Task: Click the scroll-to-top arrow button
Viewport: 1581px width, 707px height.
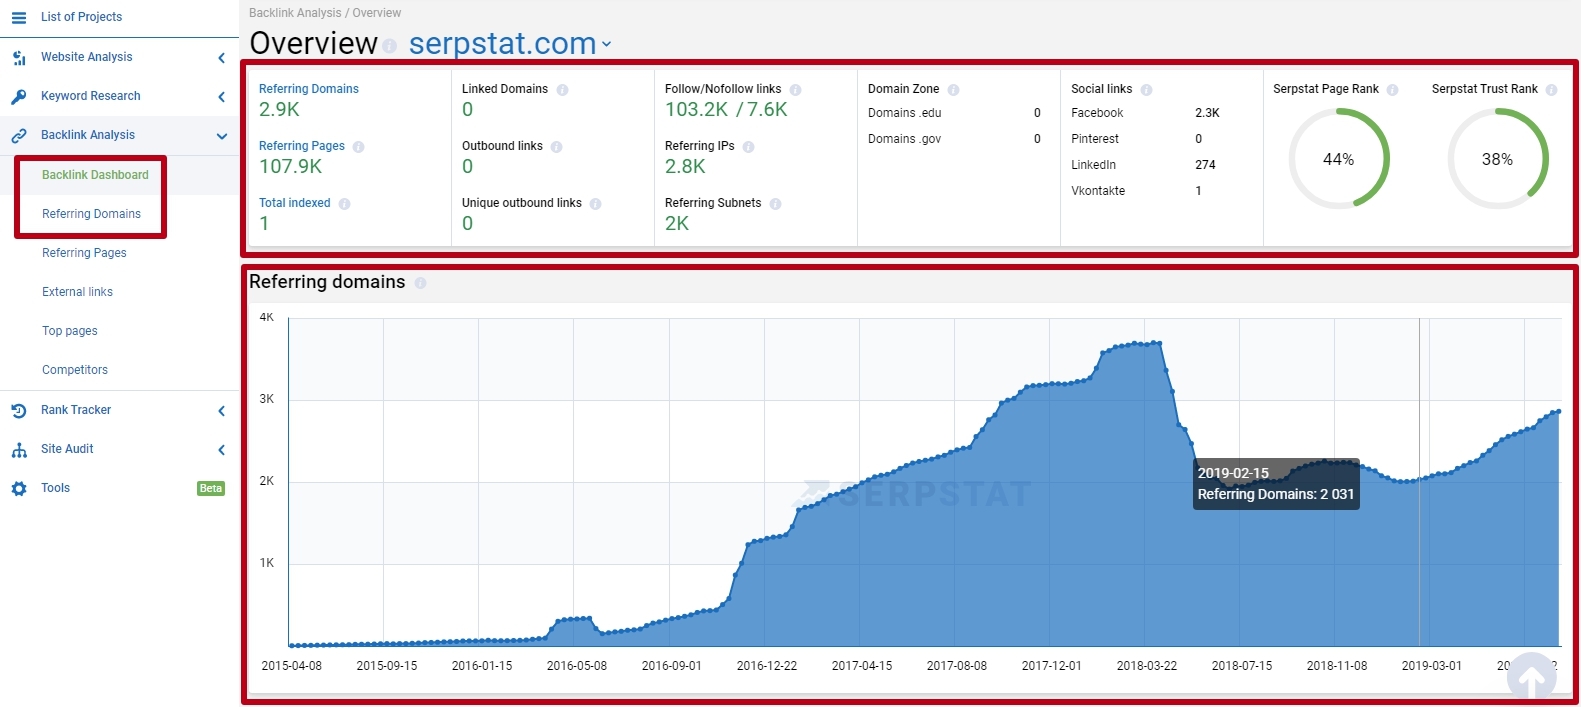Action: click(1531, 677)
